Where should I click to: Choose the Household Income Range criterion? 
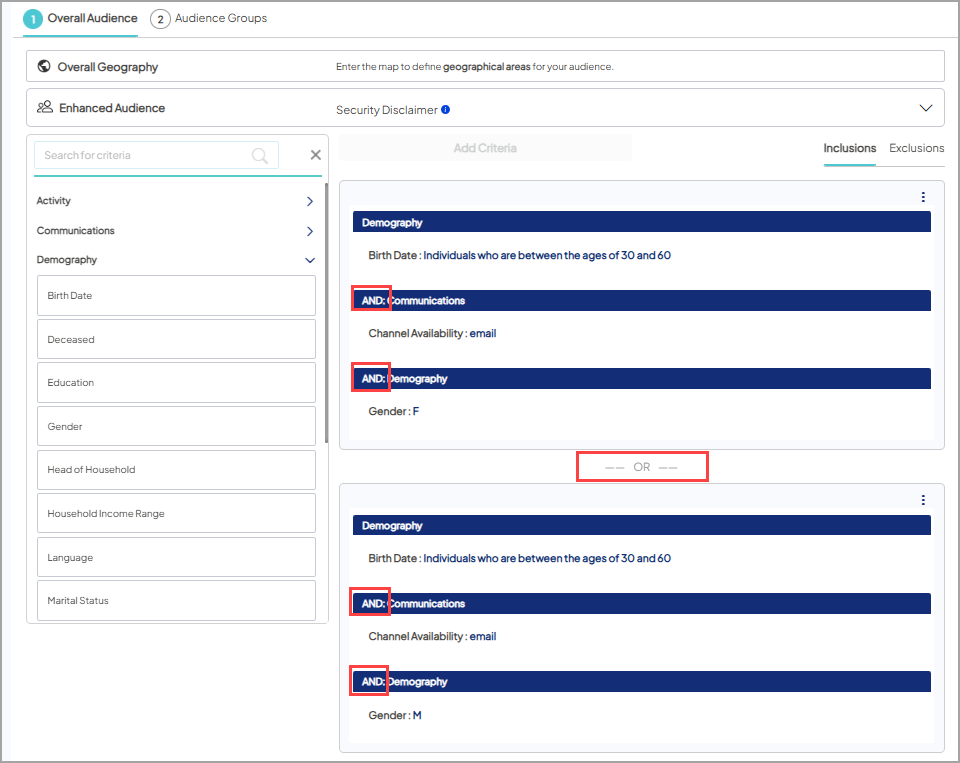[176, 513]
